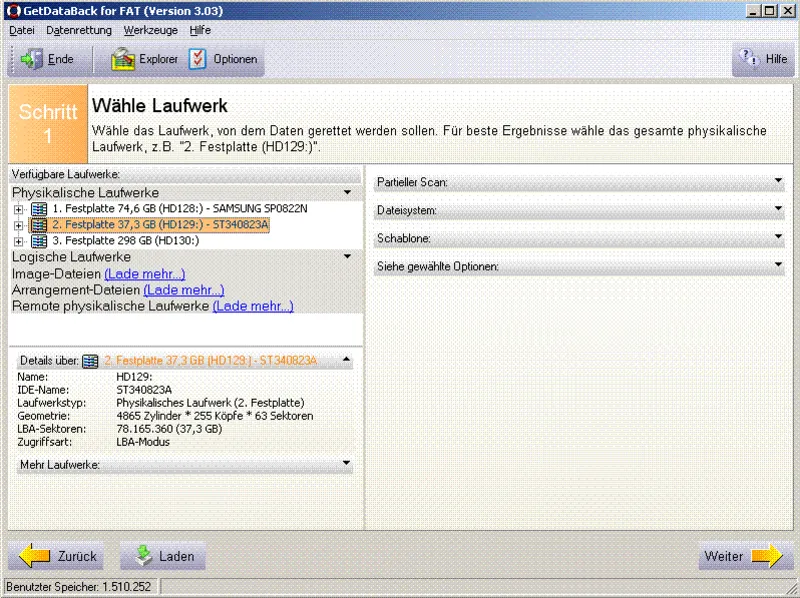
Task: Click the Optionen checkmark icon
Action: (x=197, y=59)
